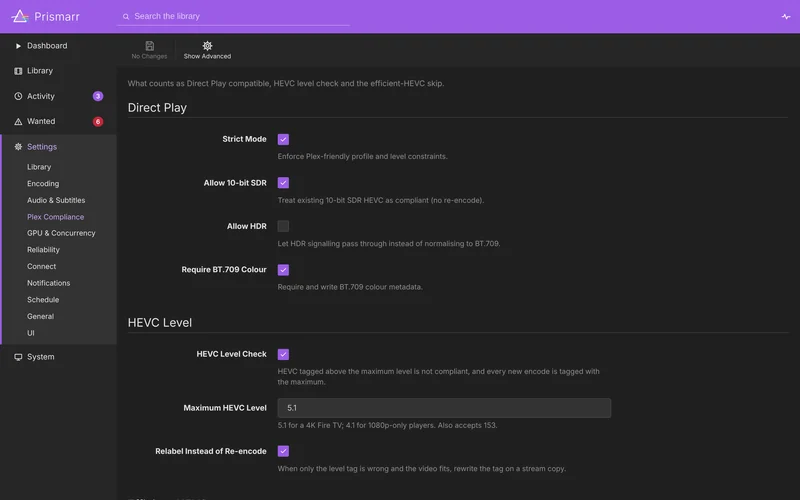Click the Maximum HEVC Level label

coord(225,408)
